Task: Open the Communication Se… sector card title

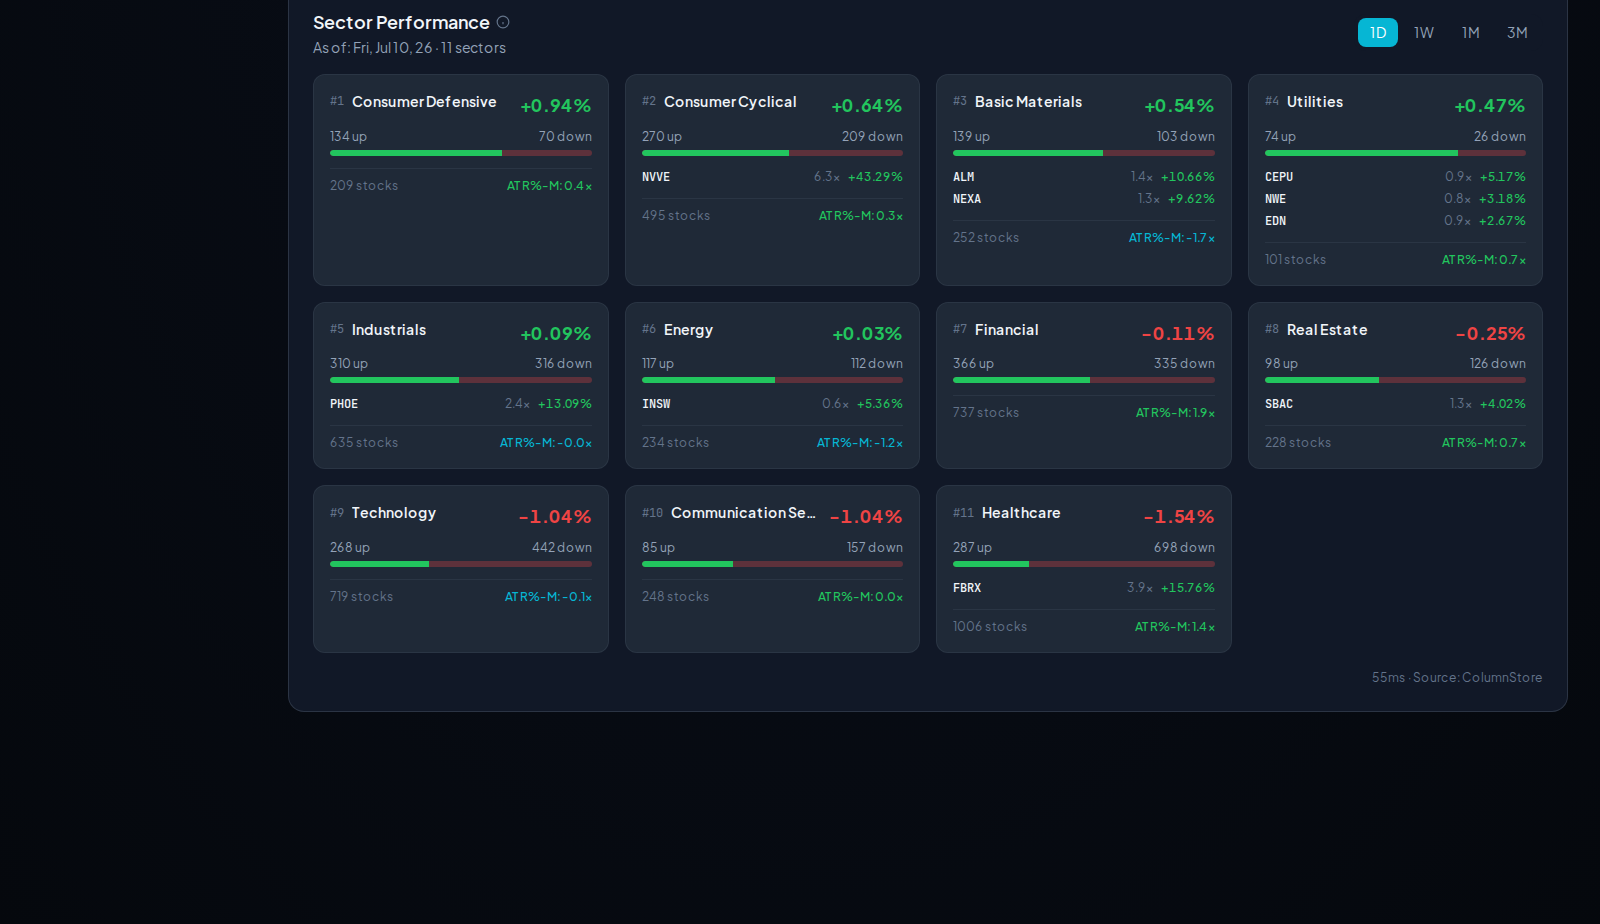Action: tap(743, 513)
